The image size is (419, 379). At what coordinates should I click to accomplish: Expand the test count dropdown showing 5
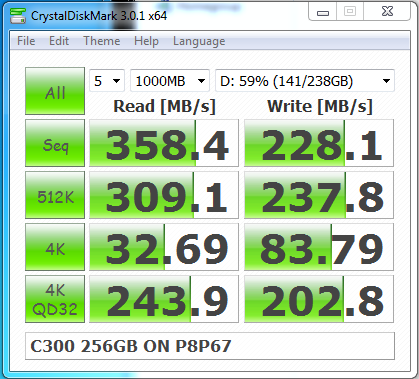click(x=107, y=81)
